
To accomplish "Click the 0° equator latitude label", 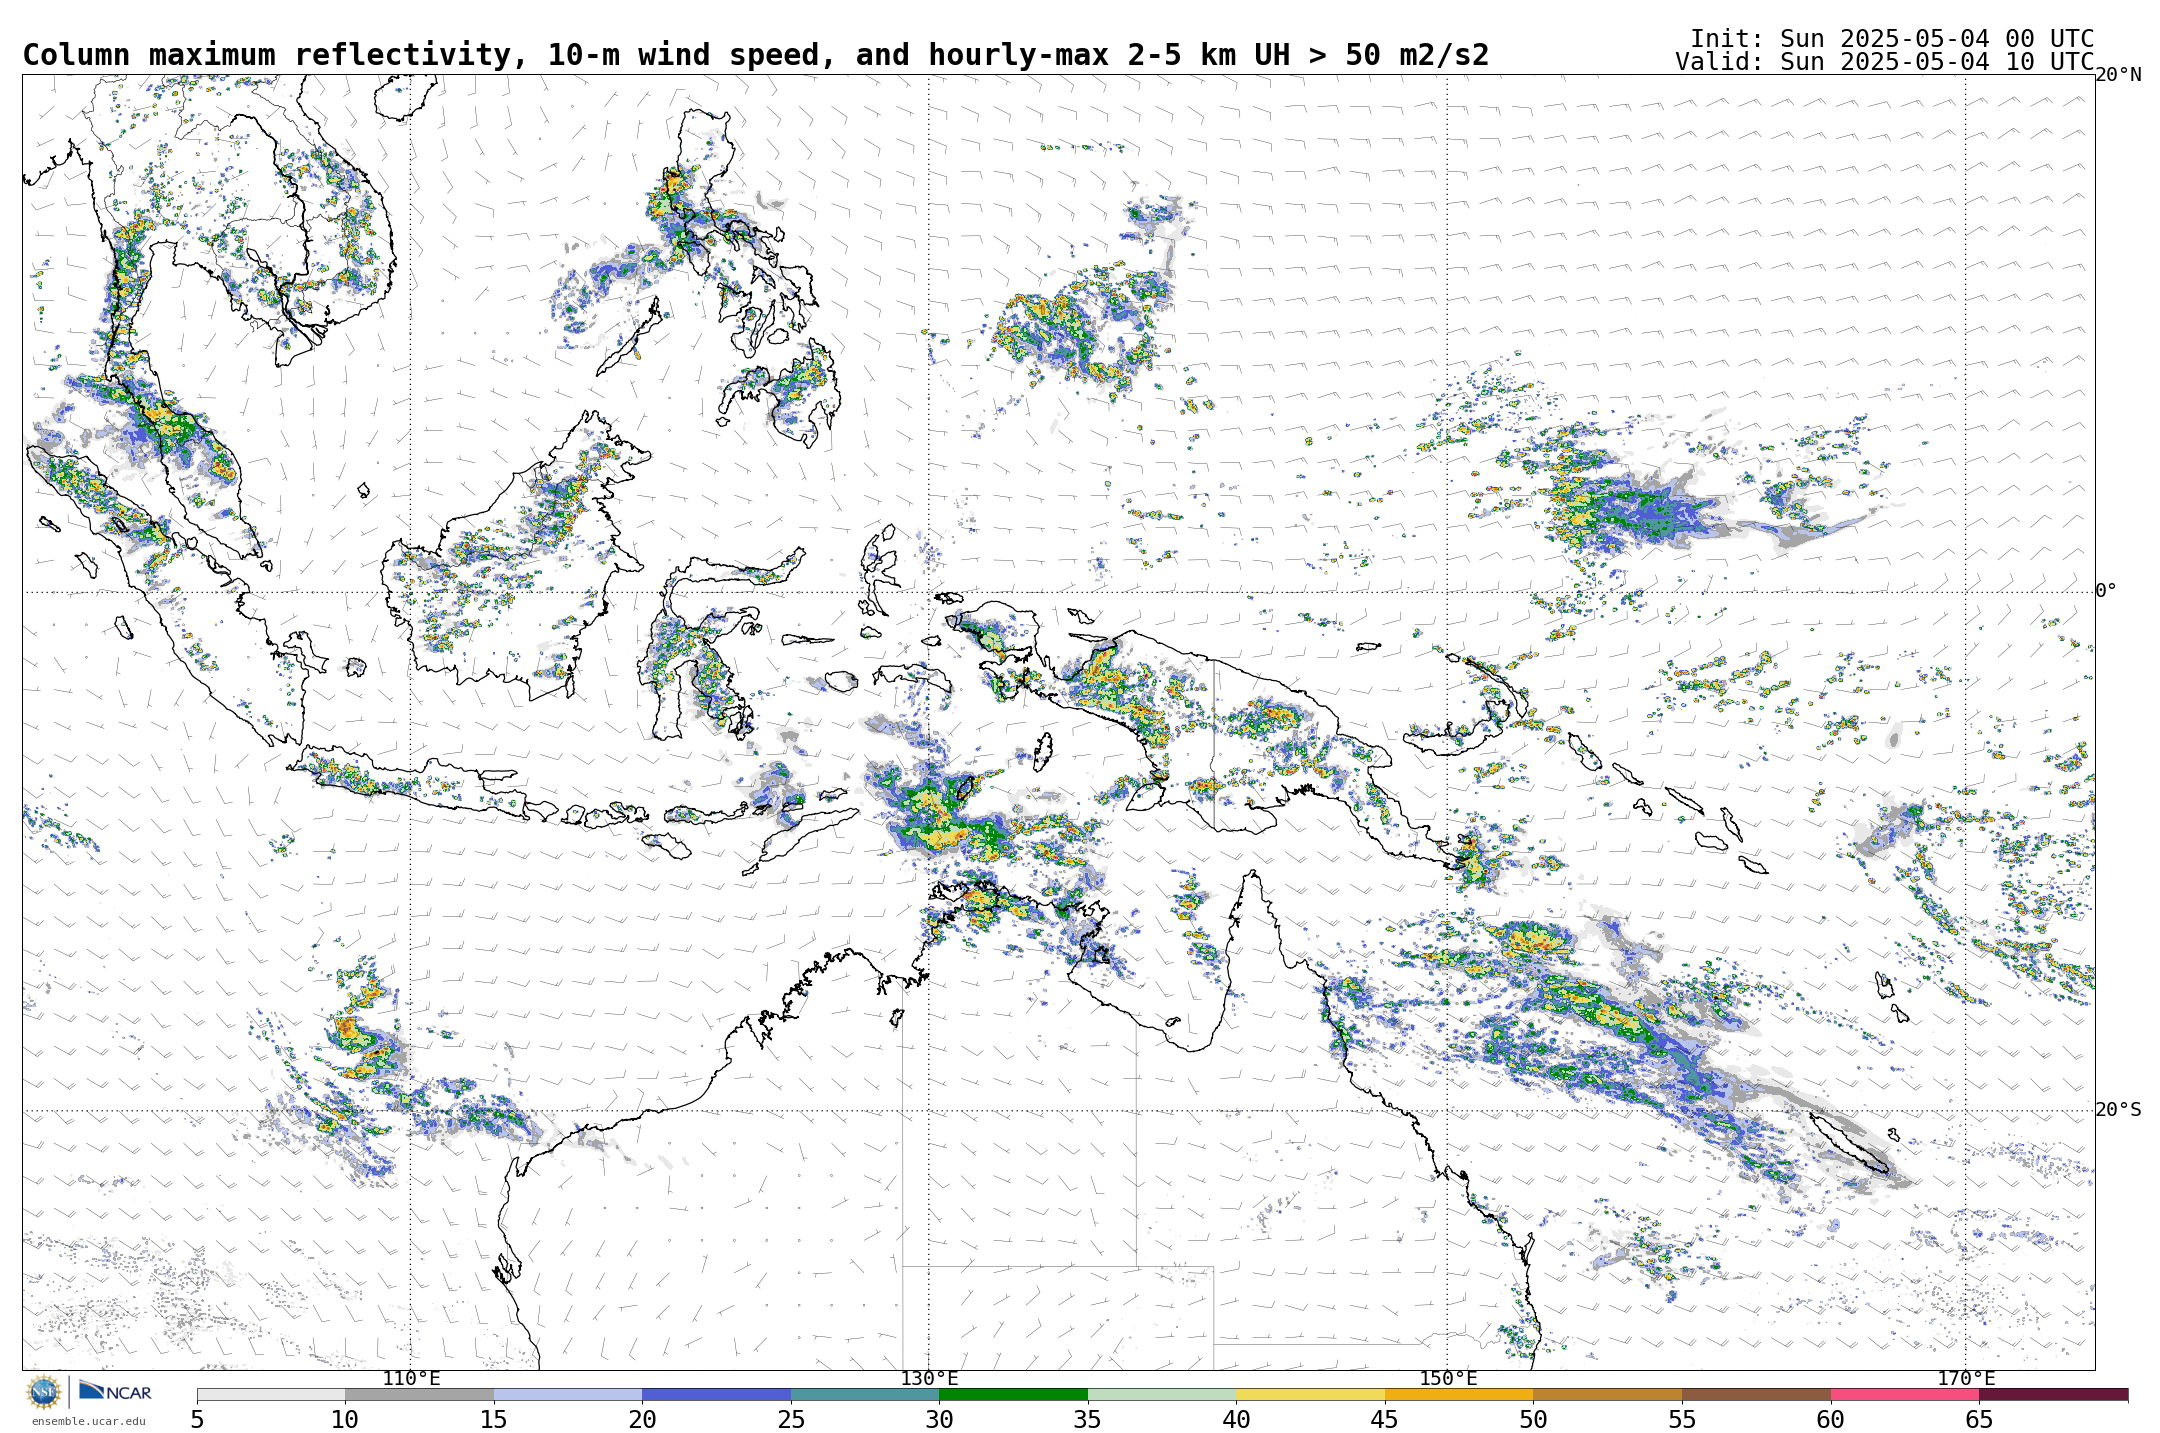I will pyautogui.click(x=2107, y=591).
